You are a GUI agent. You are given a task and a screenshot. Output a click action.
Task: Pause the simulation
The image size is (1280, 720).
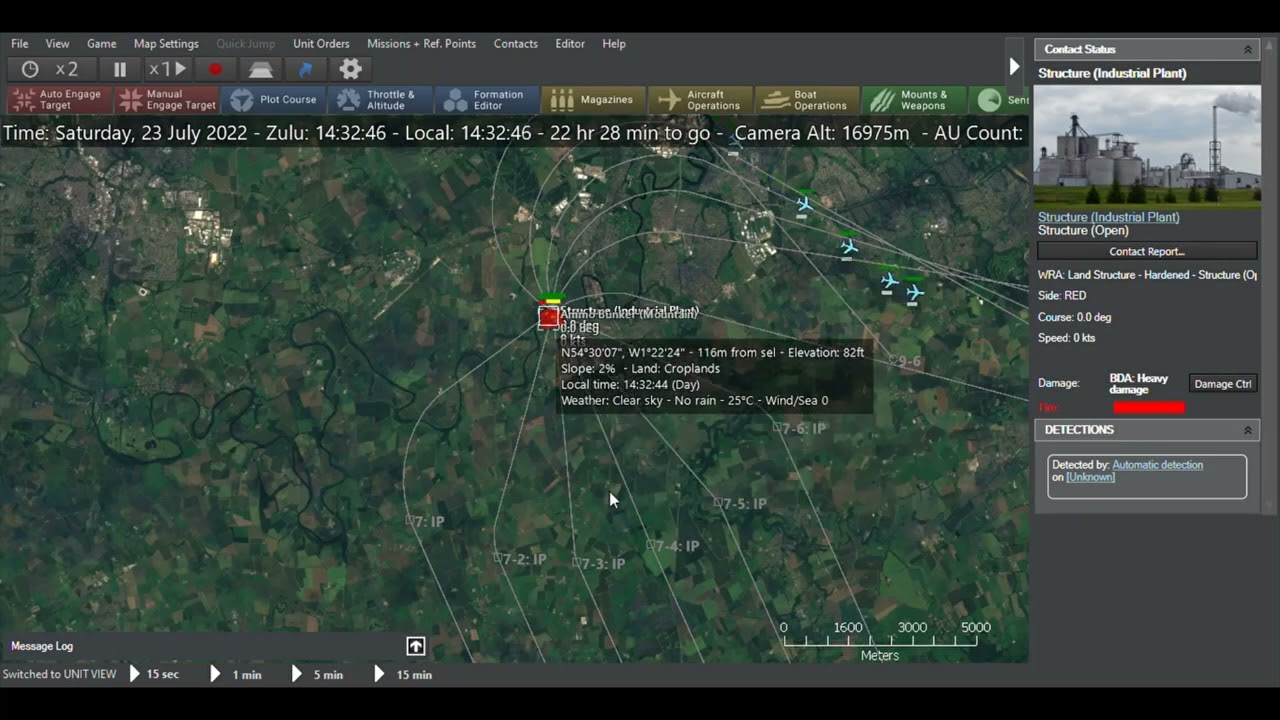pyautogui.click(x=120, y=69)
